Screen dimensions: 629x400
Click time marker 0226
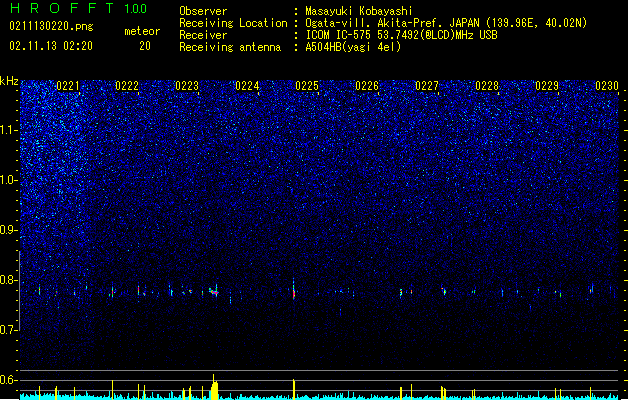coord(367,86)
